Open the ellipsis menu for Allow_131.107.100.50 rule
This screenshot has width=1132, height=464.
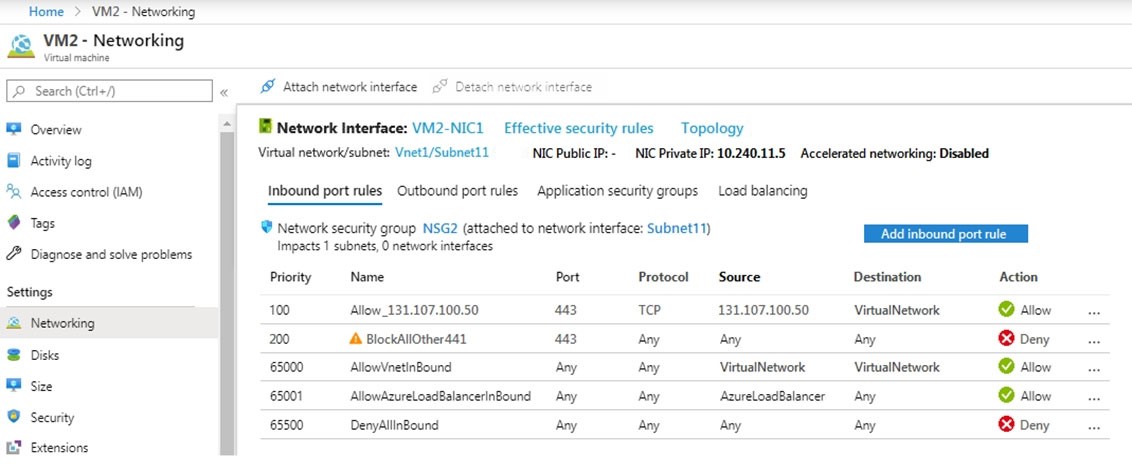[1094, 311]
